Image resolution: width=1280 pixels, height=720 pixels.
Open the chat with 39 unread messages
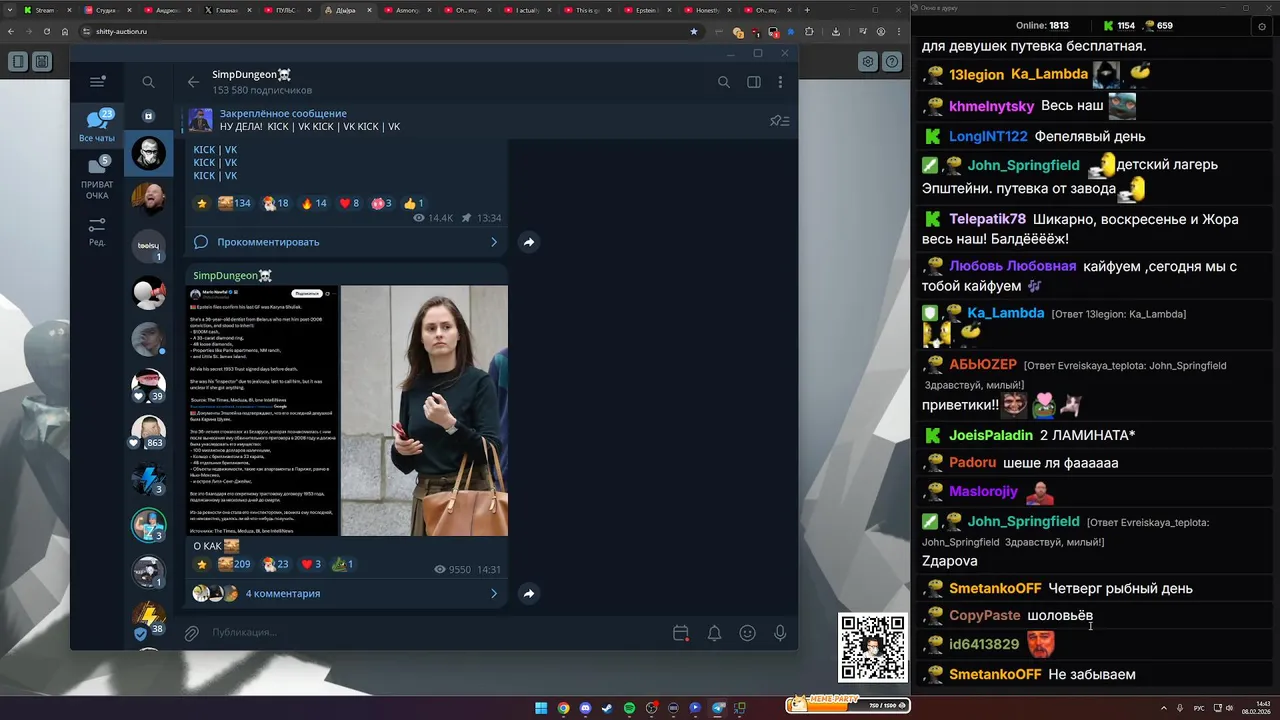149,385
